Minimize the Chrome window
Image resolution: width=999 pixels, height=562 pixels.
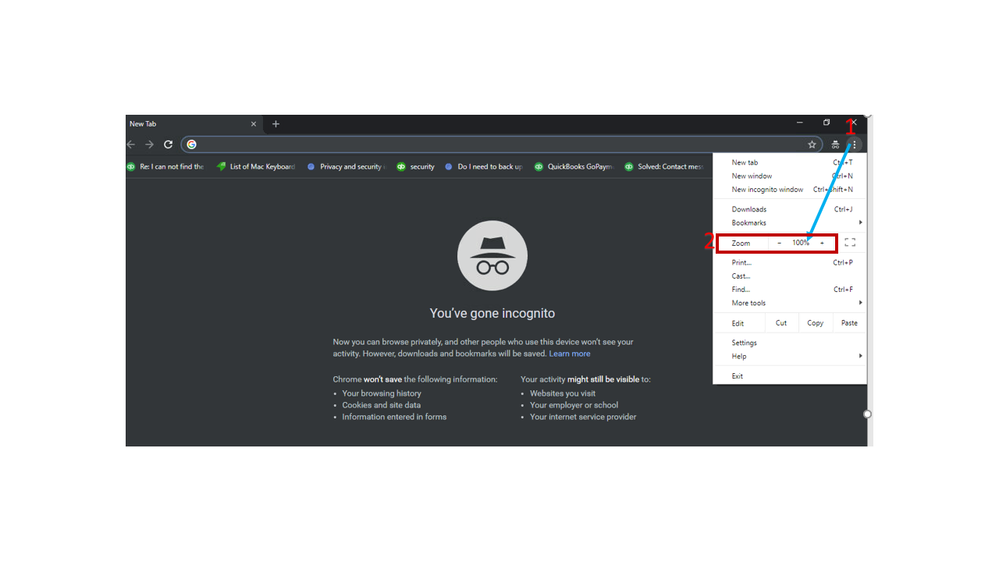click(x=800, y=122)
